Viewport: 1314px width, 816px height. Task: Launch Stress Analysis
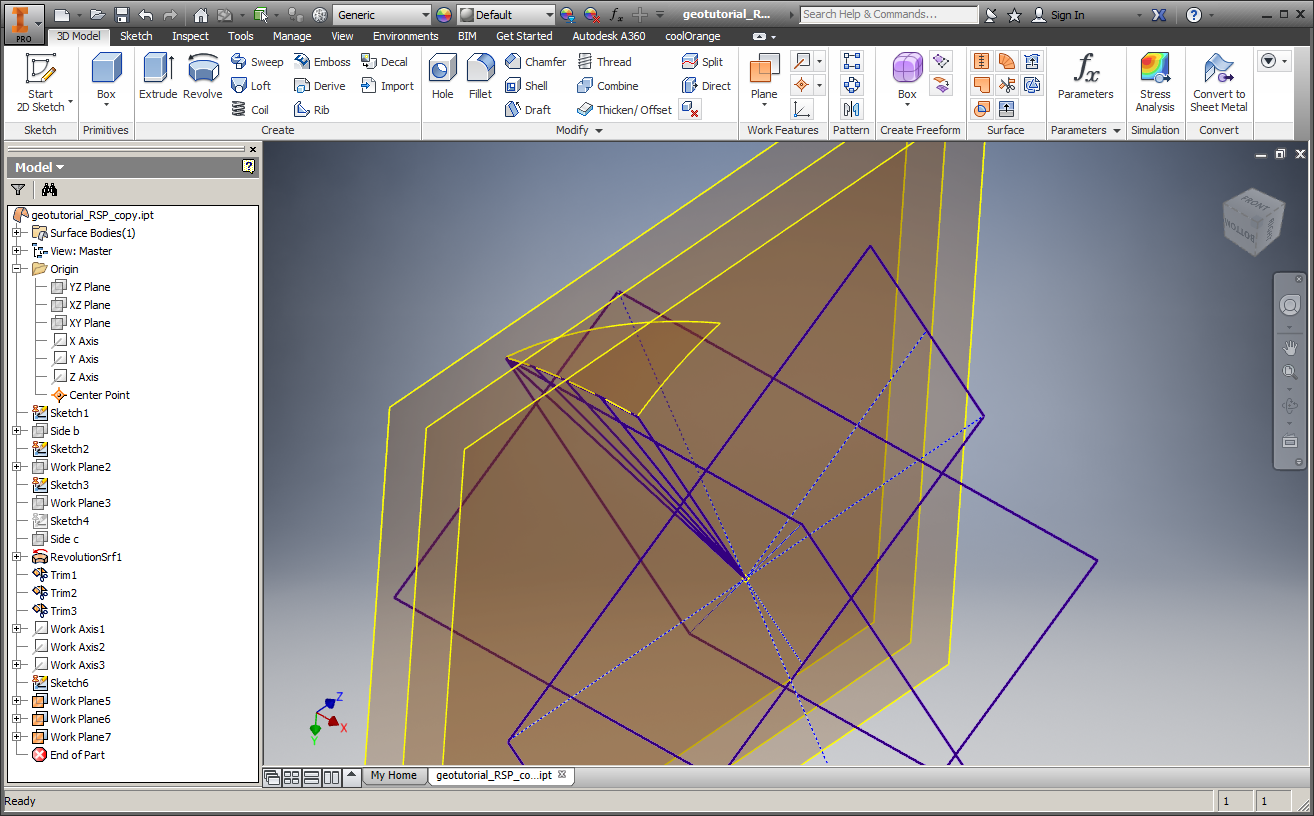(1155, 83)
